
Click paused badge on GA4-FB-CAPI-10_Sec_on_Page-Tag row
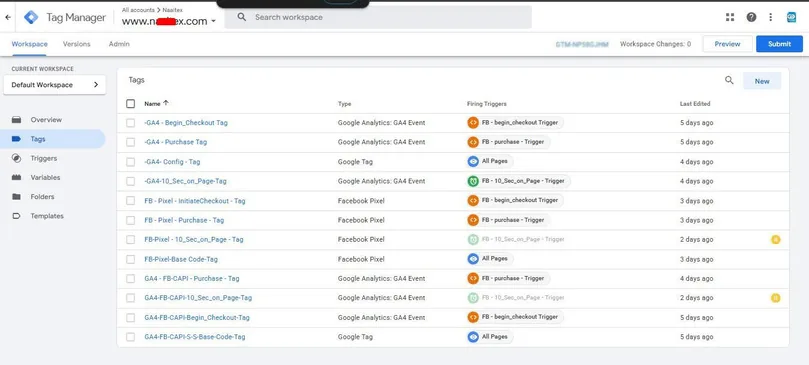pos(775,298)
